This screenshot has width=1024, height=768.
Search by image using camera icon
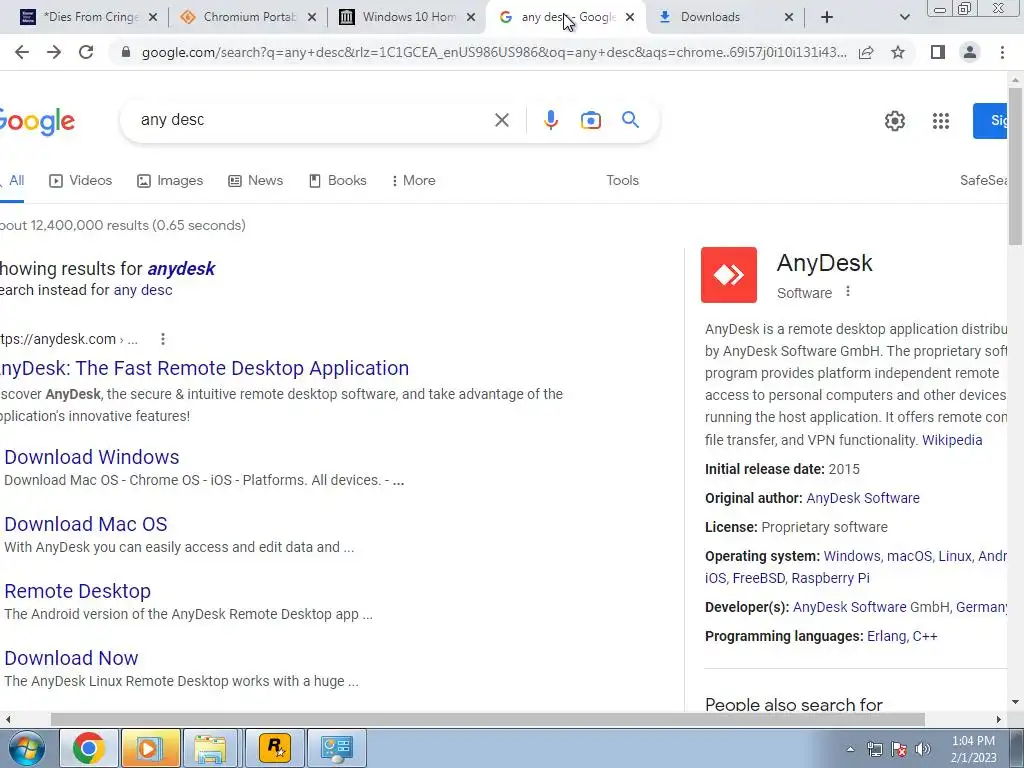(590, 120)
